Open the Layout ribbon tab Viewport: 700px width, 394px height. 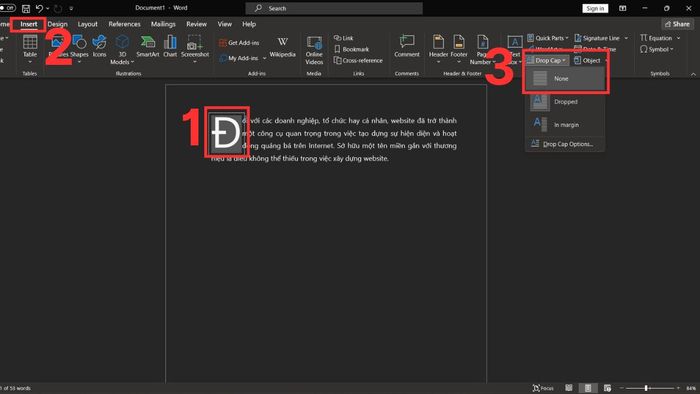coord(88,24)
